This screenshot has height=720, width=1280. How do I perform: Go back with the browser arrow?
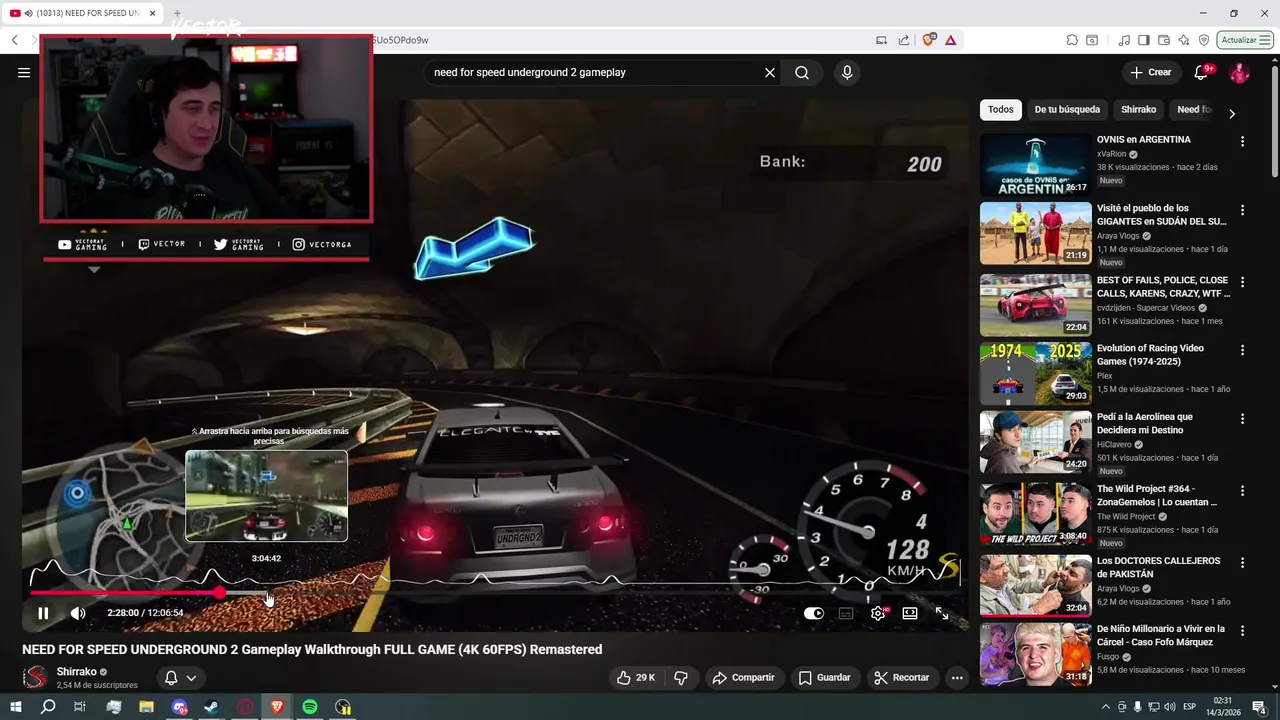[14, 40]
